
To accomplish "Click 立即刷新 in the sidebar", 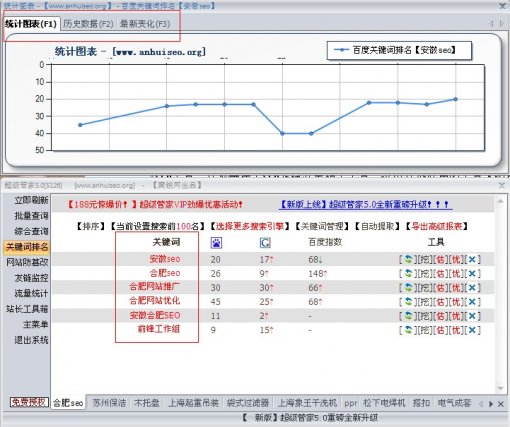I will point(31,200).
